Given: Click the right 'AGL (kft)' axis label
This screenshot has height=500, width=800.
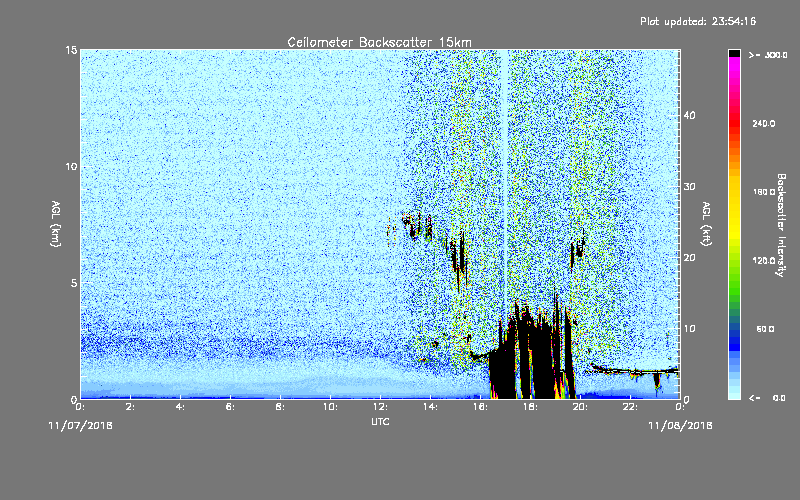Looking at the screenshot, I should click(707, 224).
